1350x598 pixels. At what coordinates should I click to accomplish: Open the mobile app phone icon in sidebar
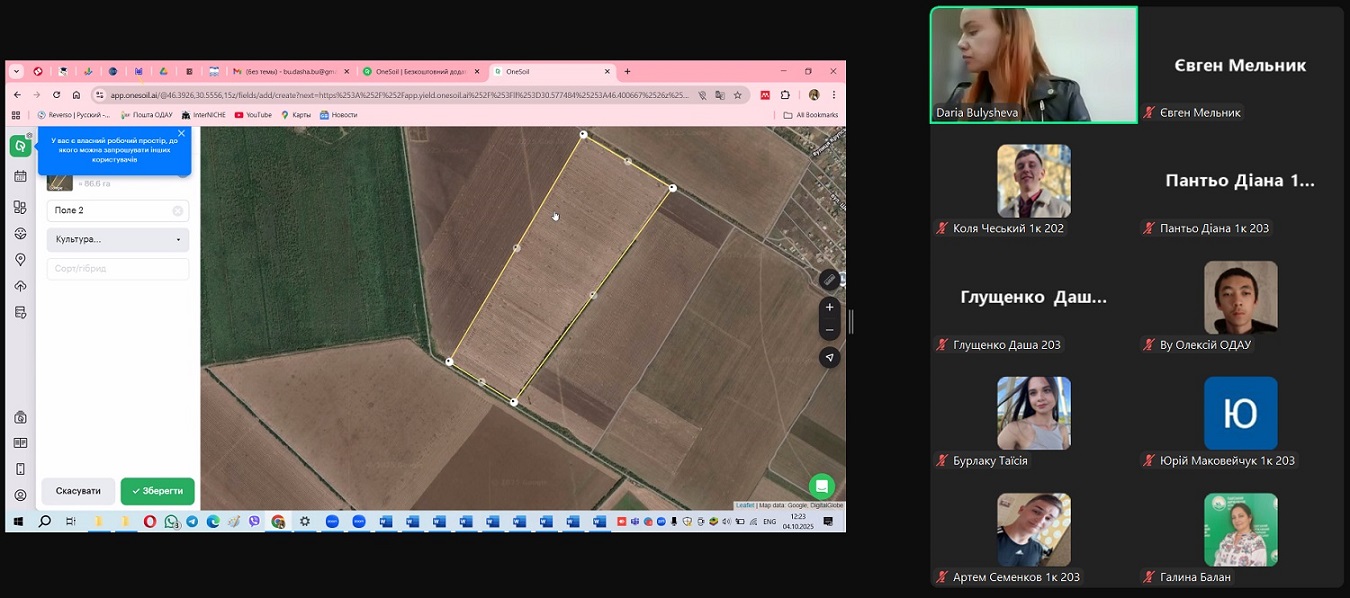tap(20, 469)
